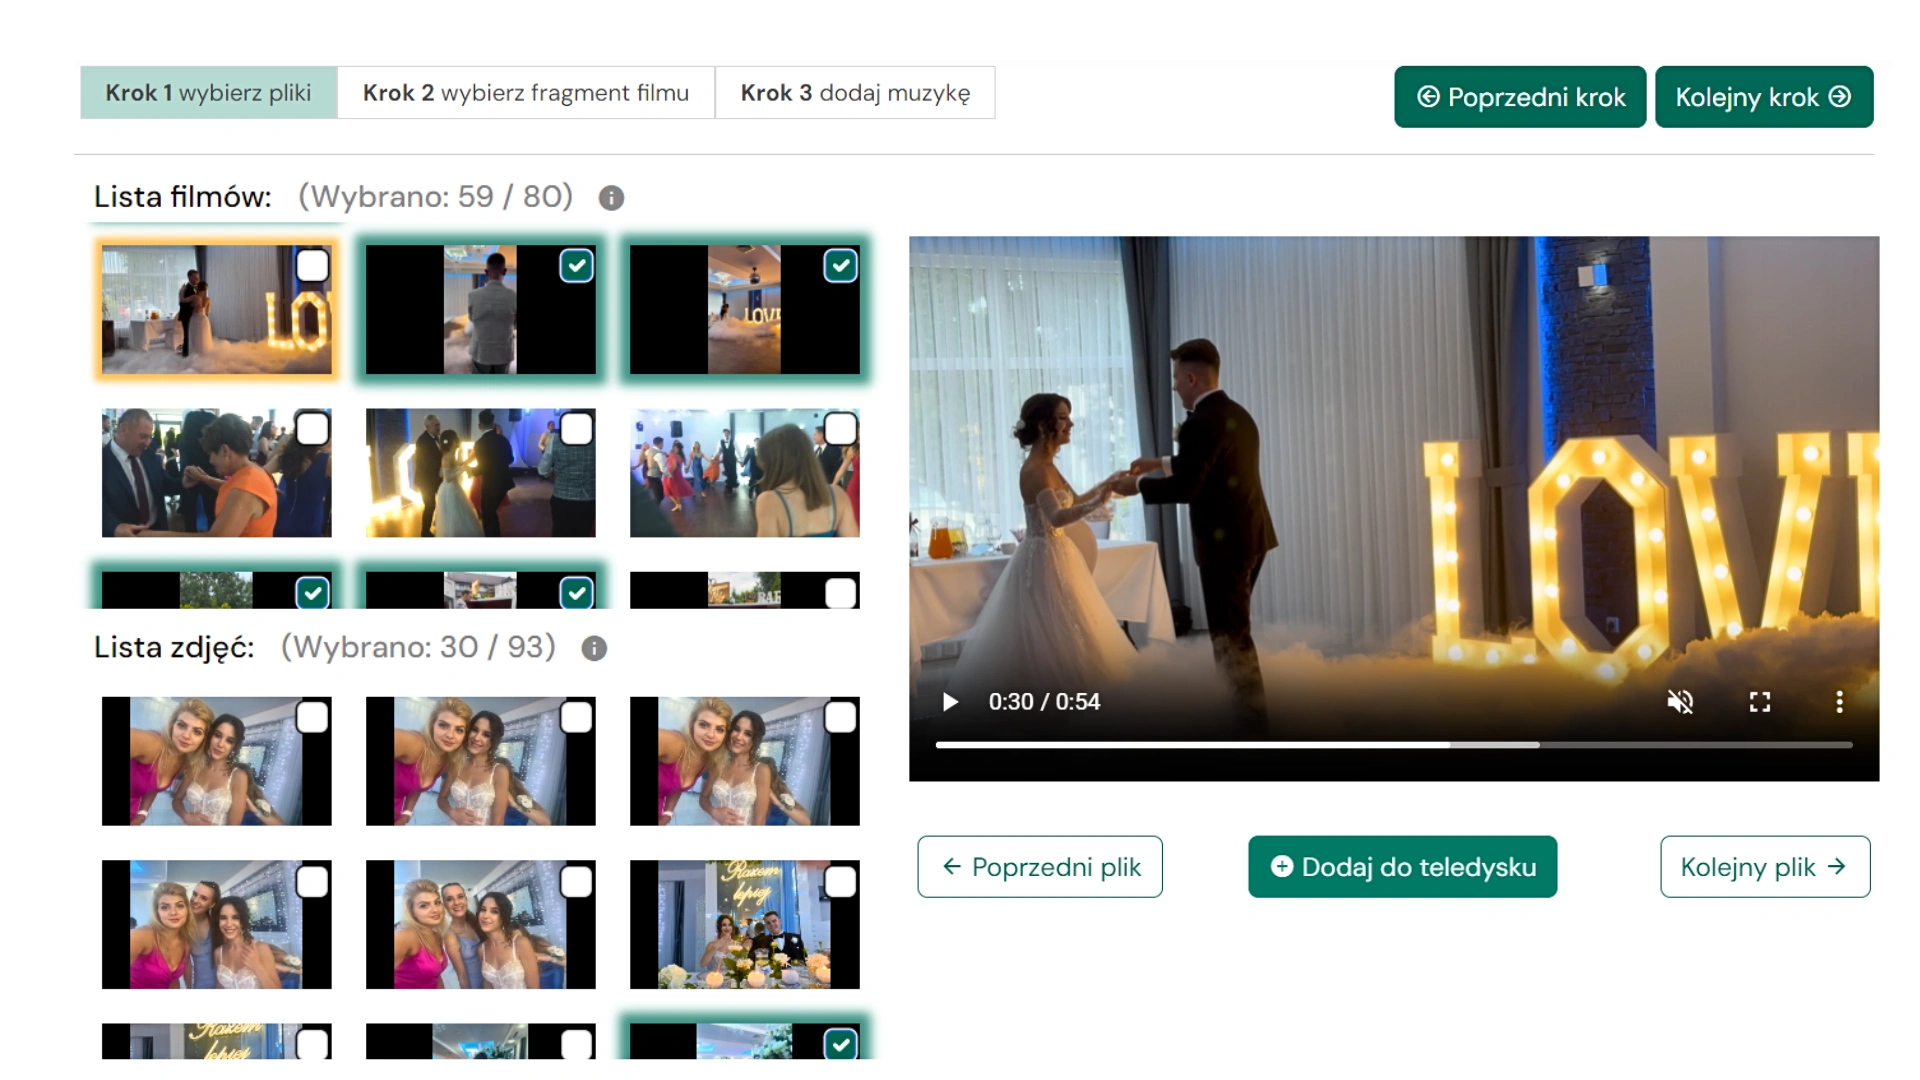This screenshot has height=1080, width=1920.
Task: Check the first dance video with LOVE letters
Action: (x=312, y=266)
